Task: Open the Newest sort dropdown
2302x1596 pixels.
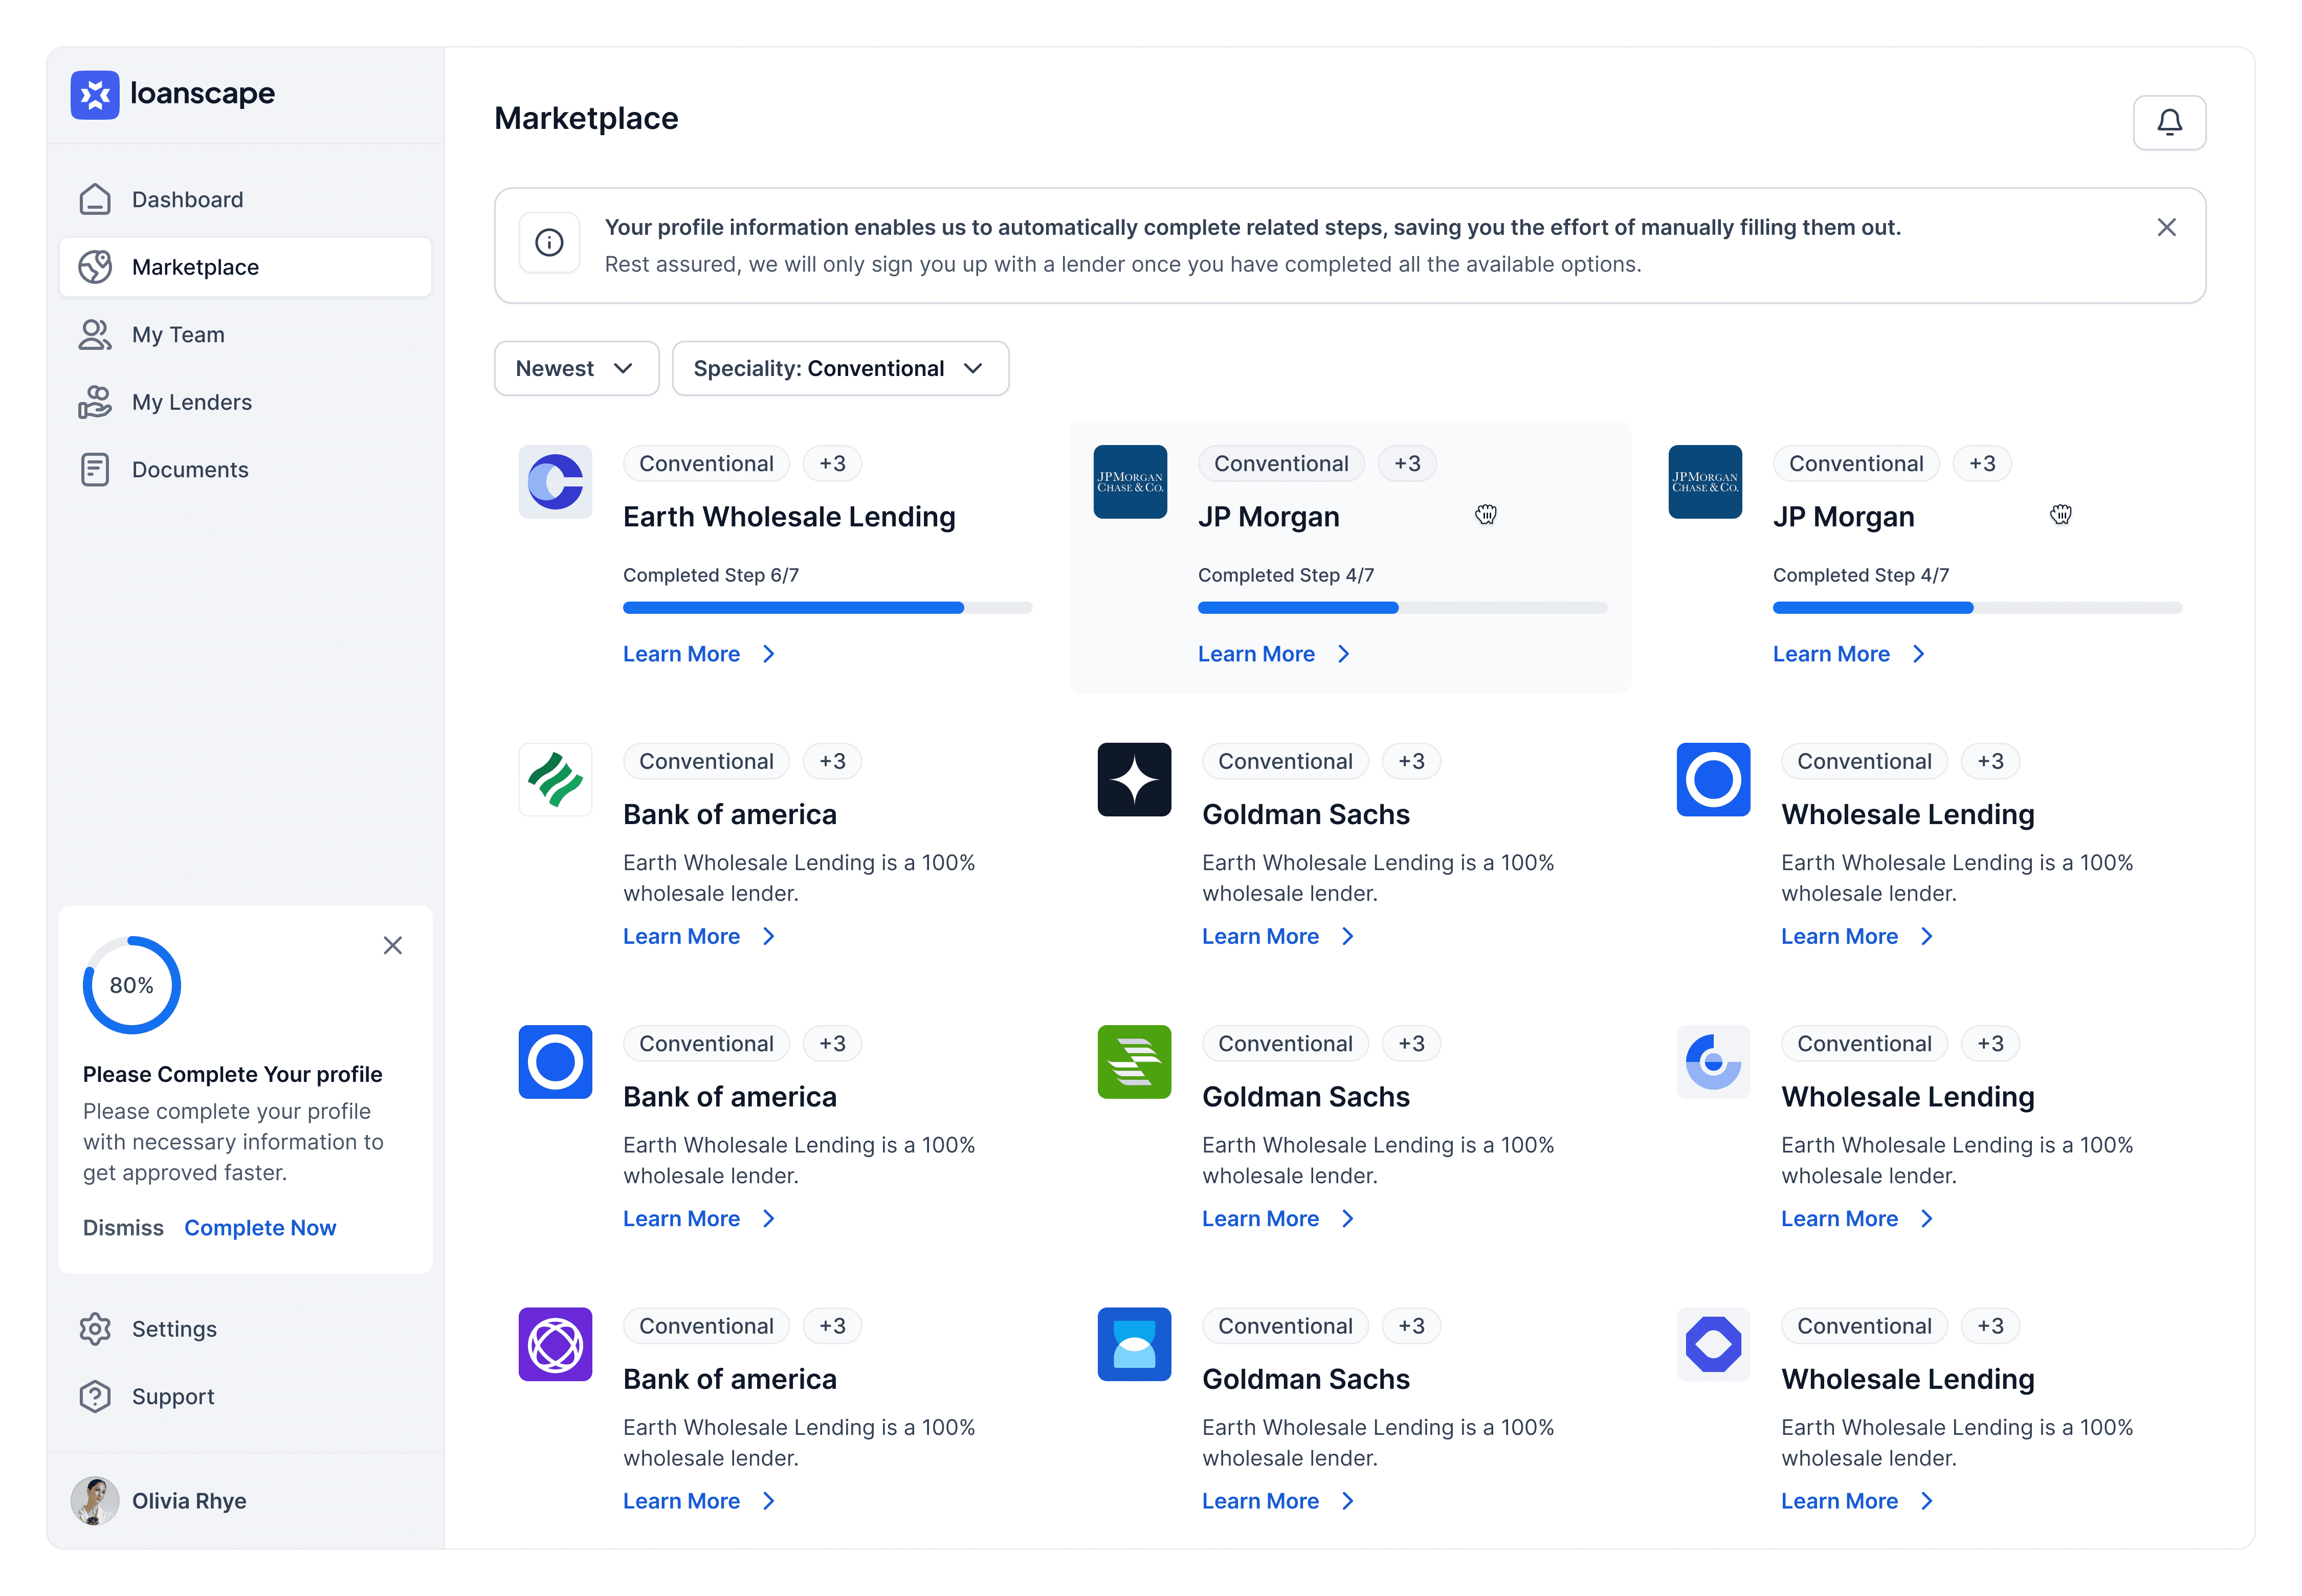Action: click(576, 368)
